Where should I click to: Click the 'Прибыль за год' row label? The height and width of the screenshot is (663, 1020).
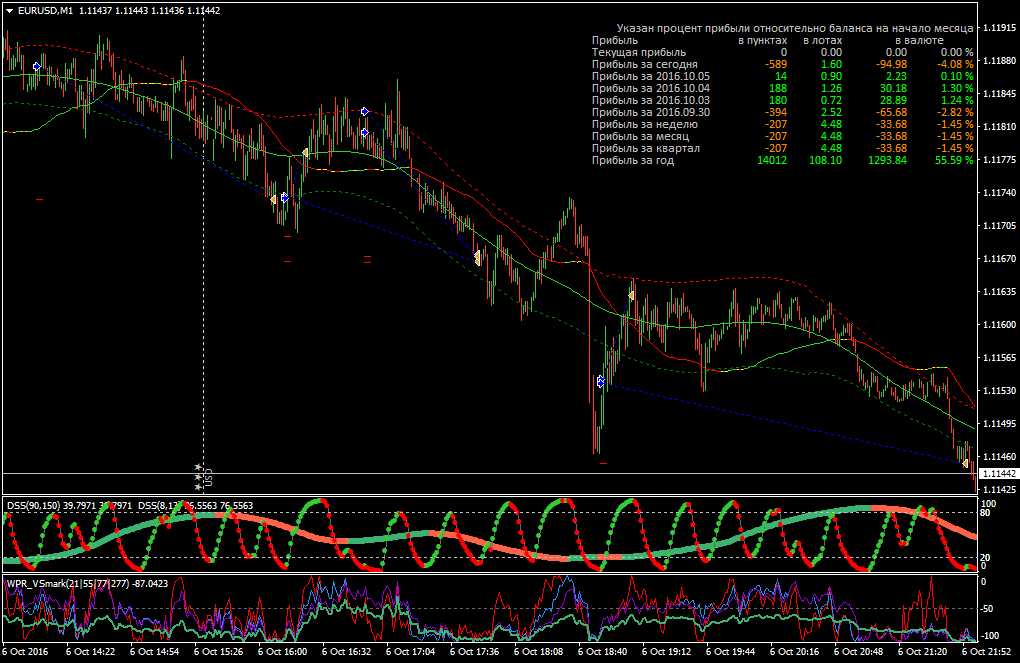(x=633, y=160)
